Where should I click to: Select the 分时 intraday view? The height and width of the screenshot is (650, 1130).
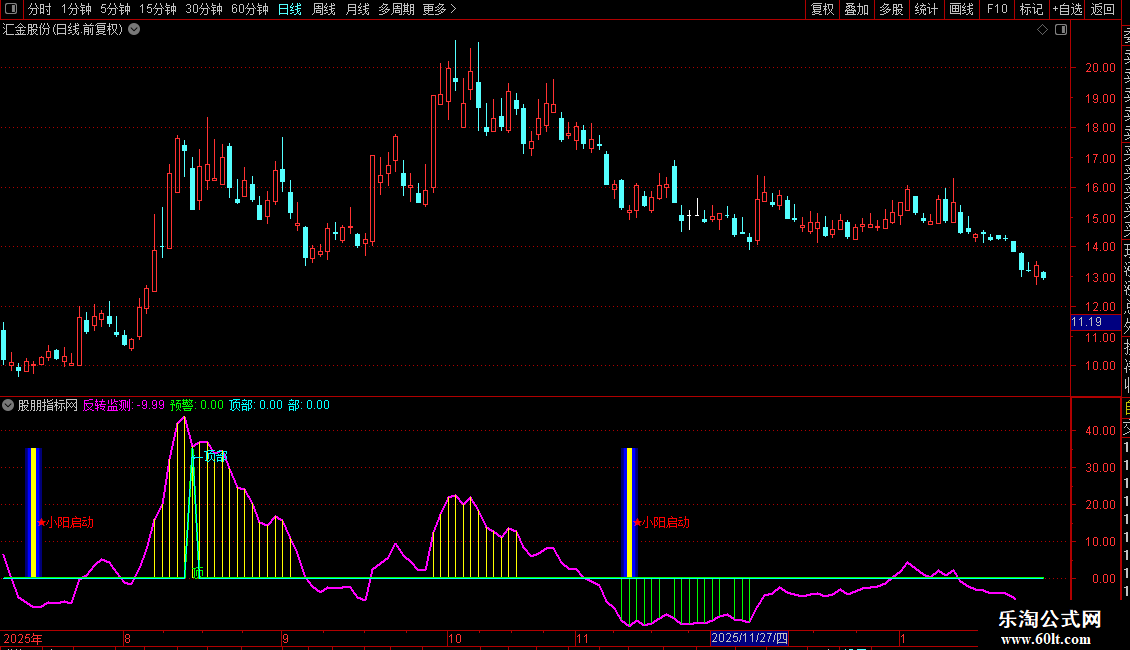(39, 10)
